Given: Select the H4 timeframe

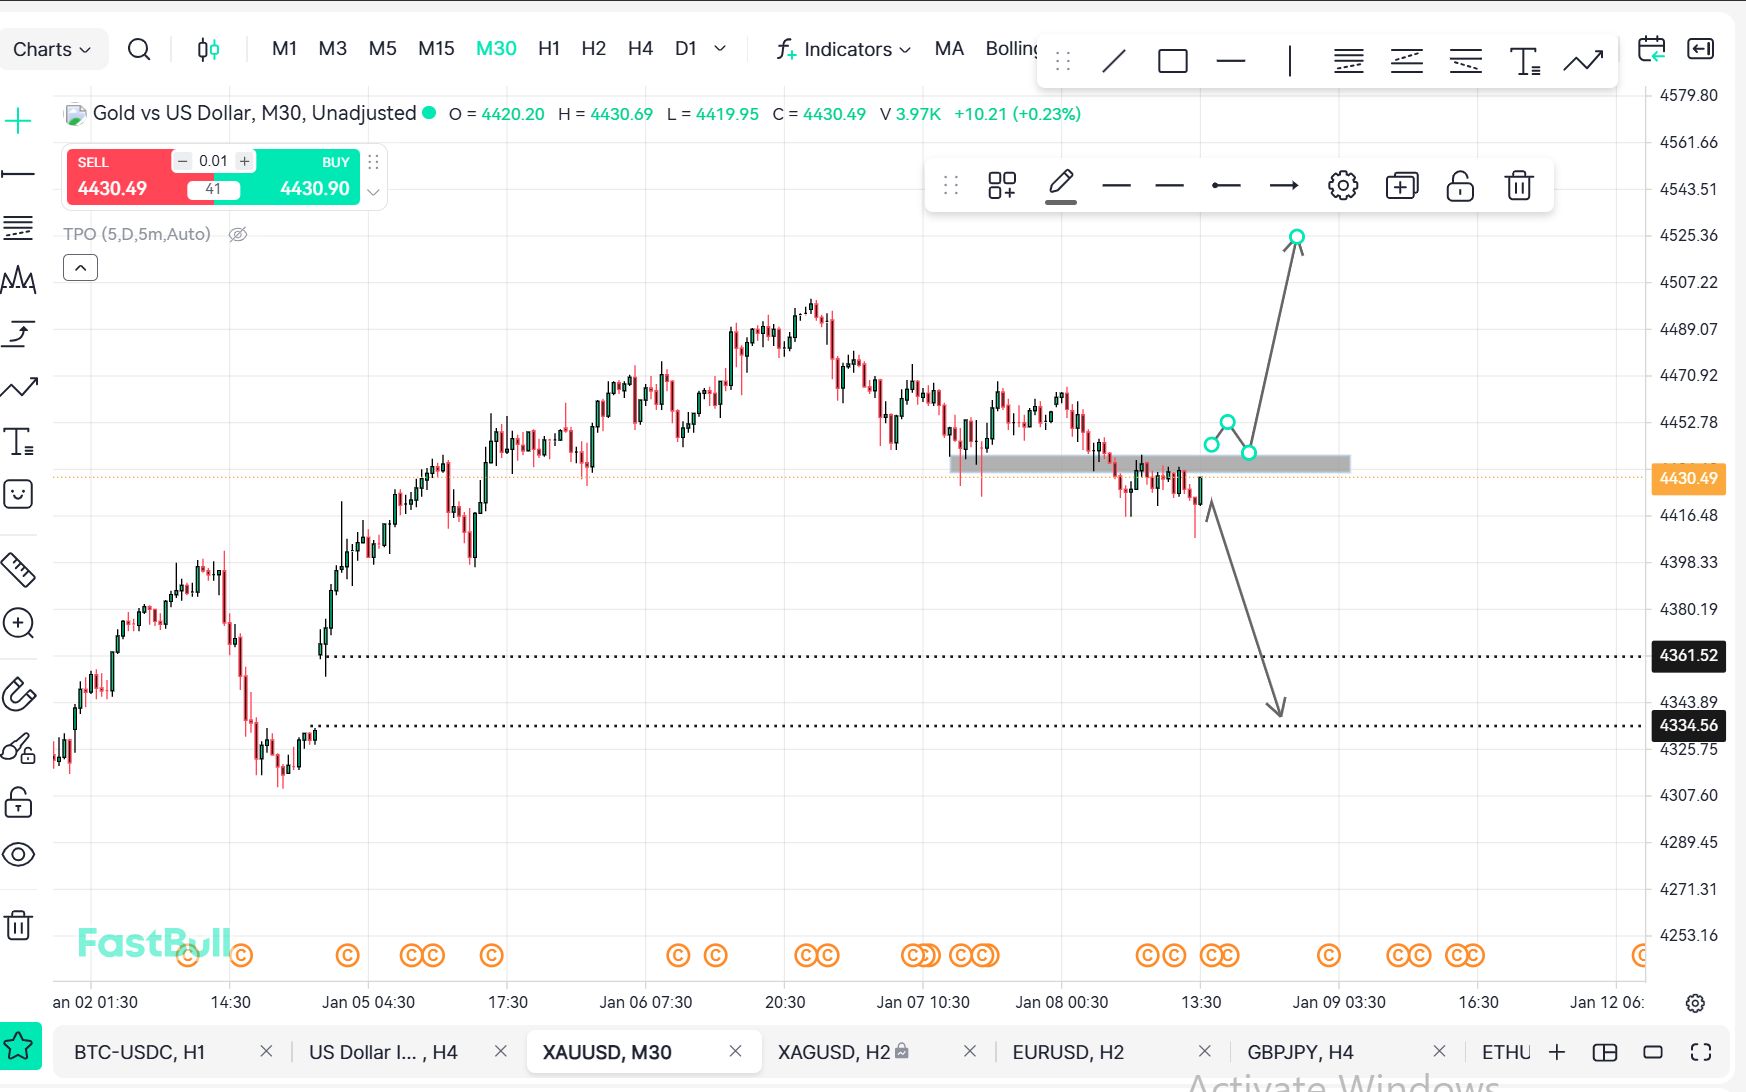Looking at the screenshot, I should 640,49.
